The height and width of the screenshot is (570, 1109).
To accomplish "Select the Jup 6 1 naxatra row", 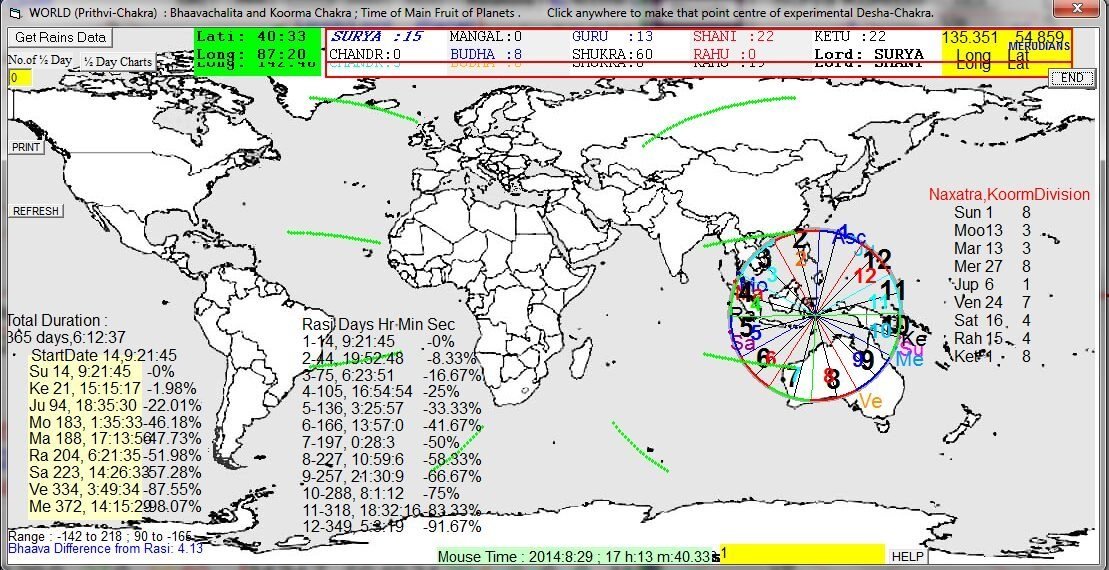I will (992, 285).
